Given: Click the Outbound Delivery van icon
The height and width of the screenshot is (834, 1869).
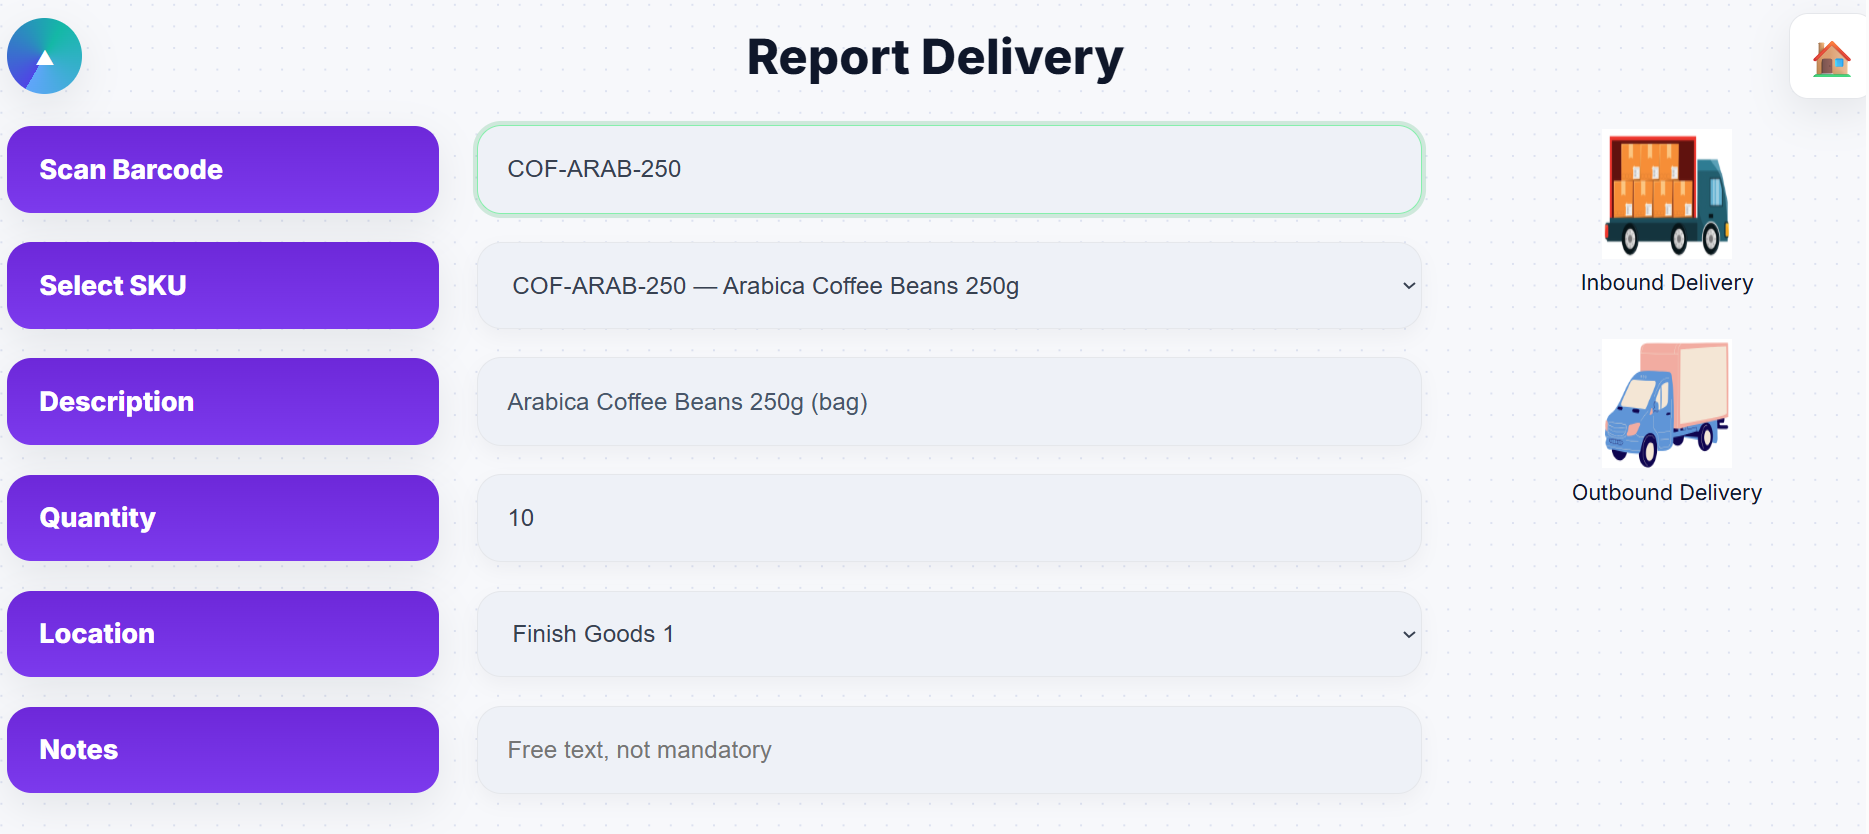Looking at the screenshot, I should [1666, 404].
